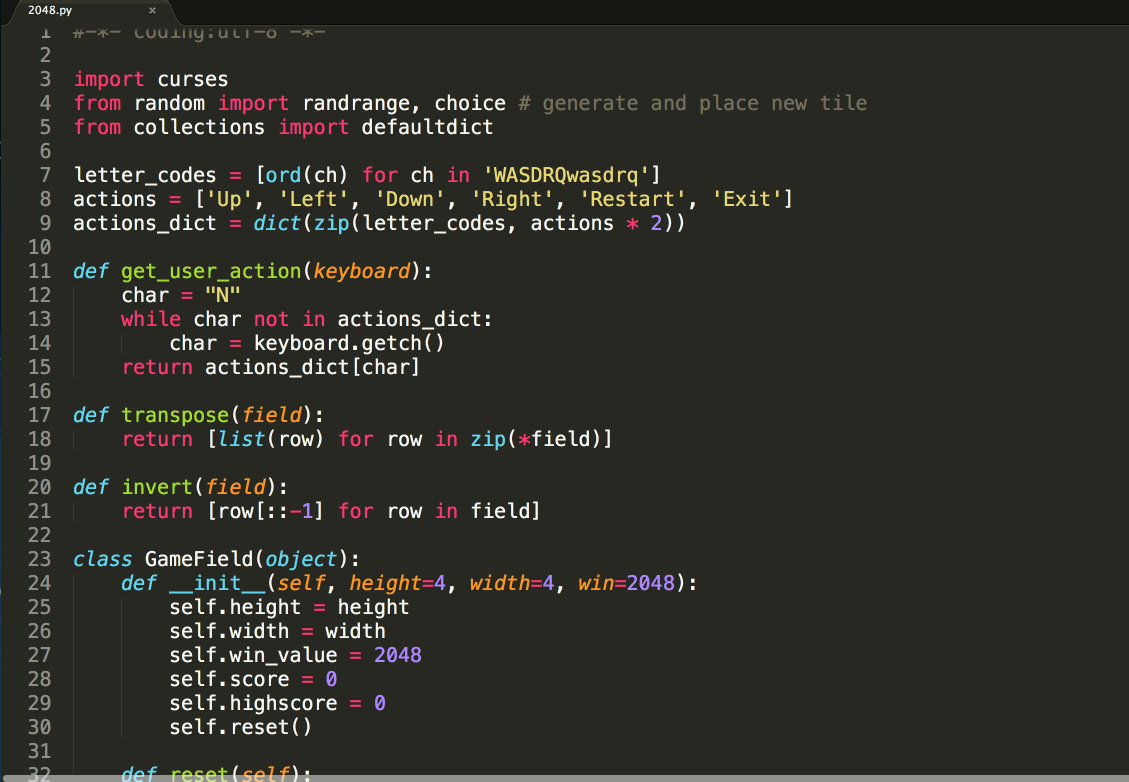The image size is (1129, 782).
Task: Click the 2048 value after self.win_value
Action: (x=397, y=655)
